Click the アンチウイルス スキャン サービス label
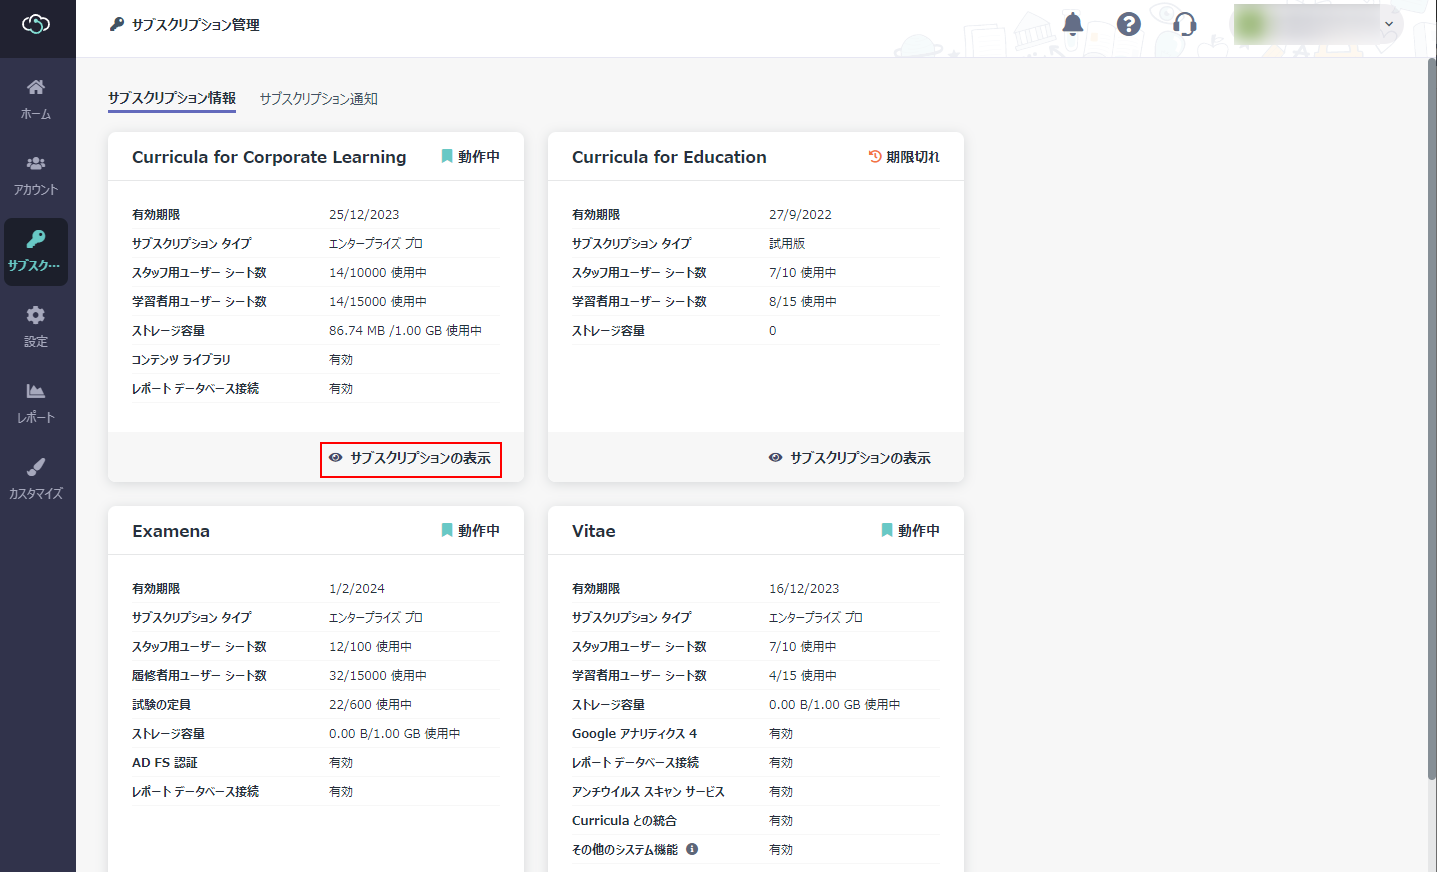This screenshot has width=1437, height=872. (x=648, y=791)
